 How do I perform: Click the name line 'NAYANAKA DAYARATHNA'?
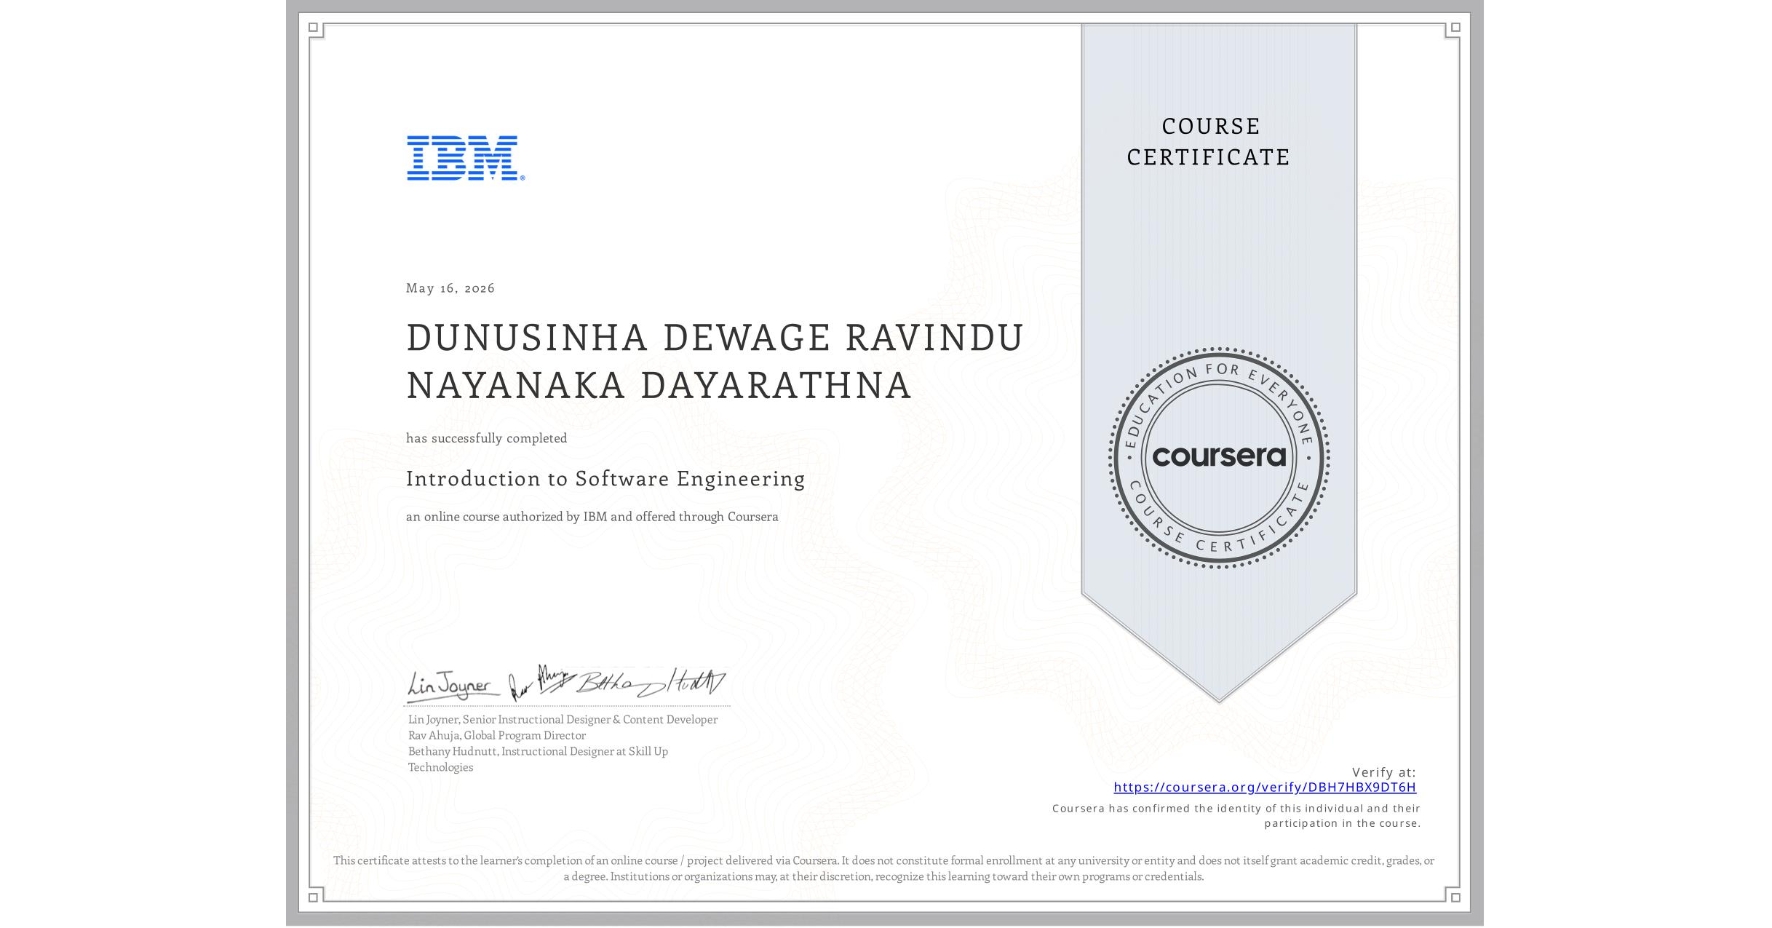(659, 386)
